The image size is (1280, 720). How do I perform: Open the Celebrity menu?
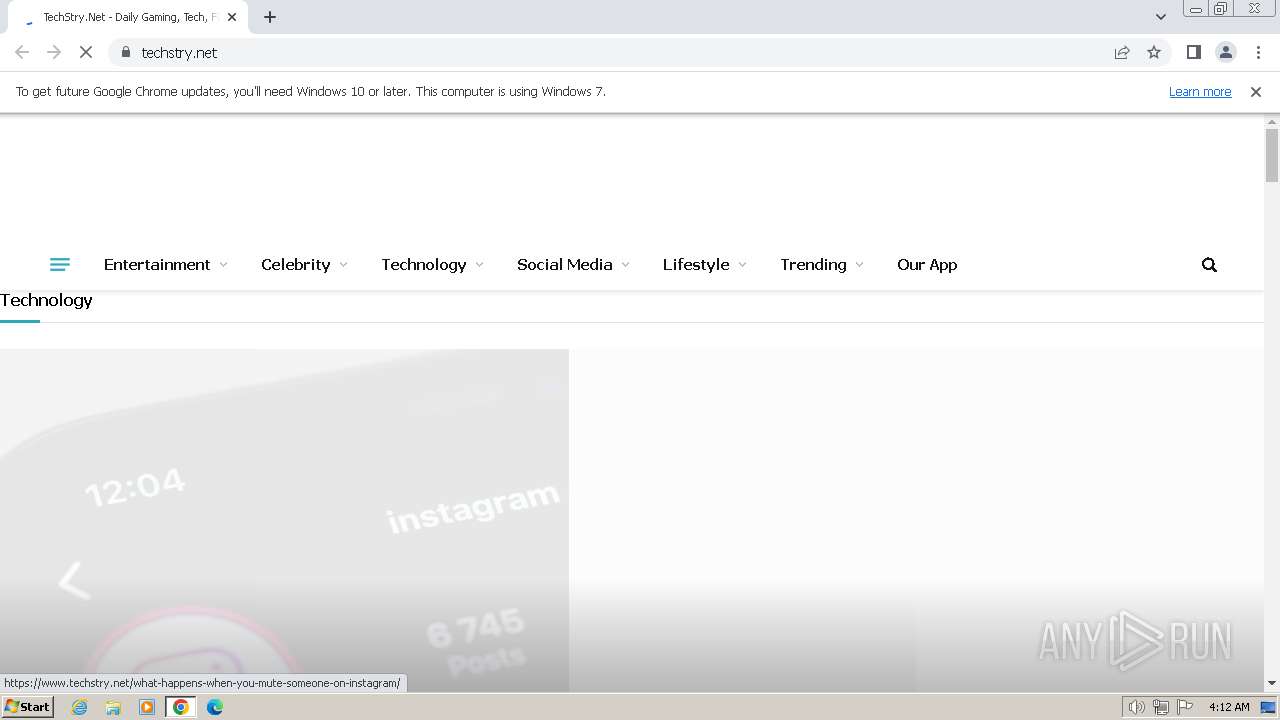point(295,265)
